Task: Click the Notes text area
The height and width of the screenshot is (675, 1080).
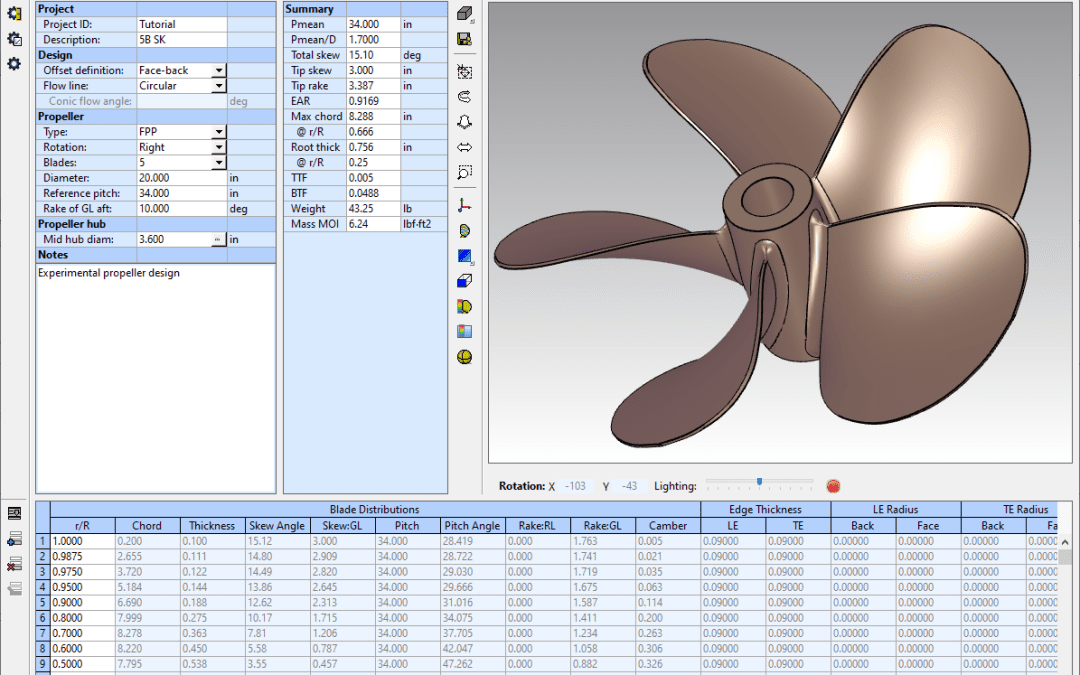Action: [155, 380]
